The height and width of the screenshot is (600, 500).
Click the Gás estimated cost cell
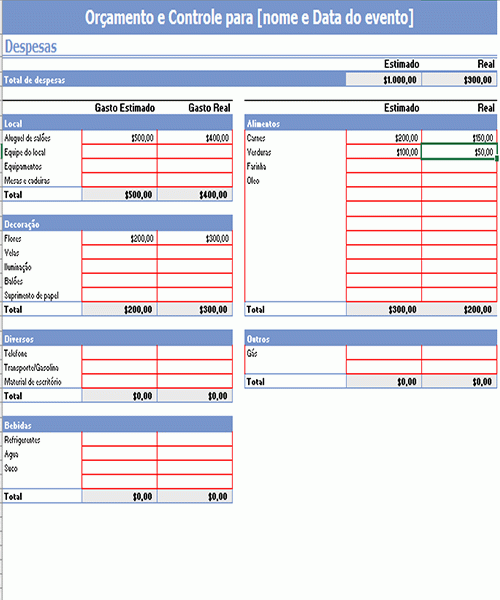click(384, 353)
